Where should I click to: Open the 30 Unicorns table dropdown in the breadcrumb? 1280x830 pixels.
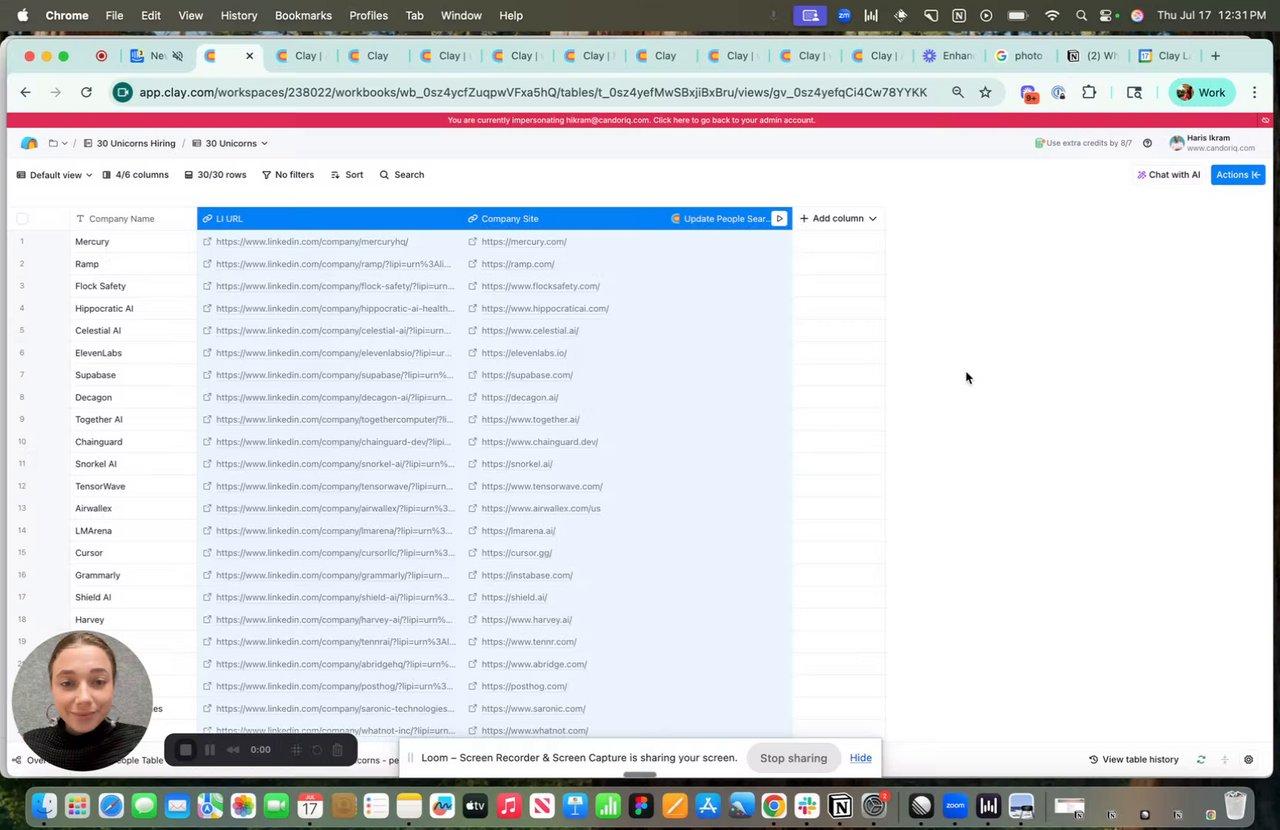[229, 143]
